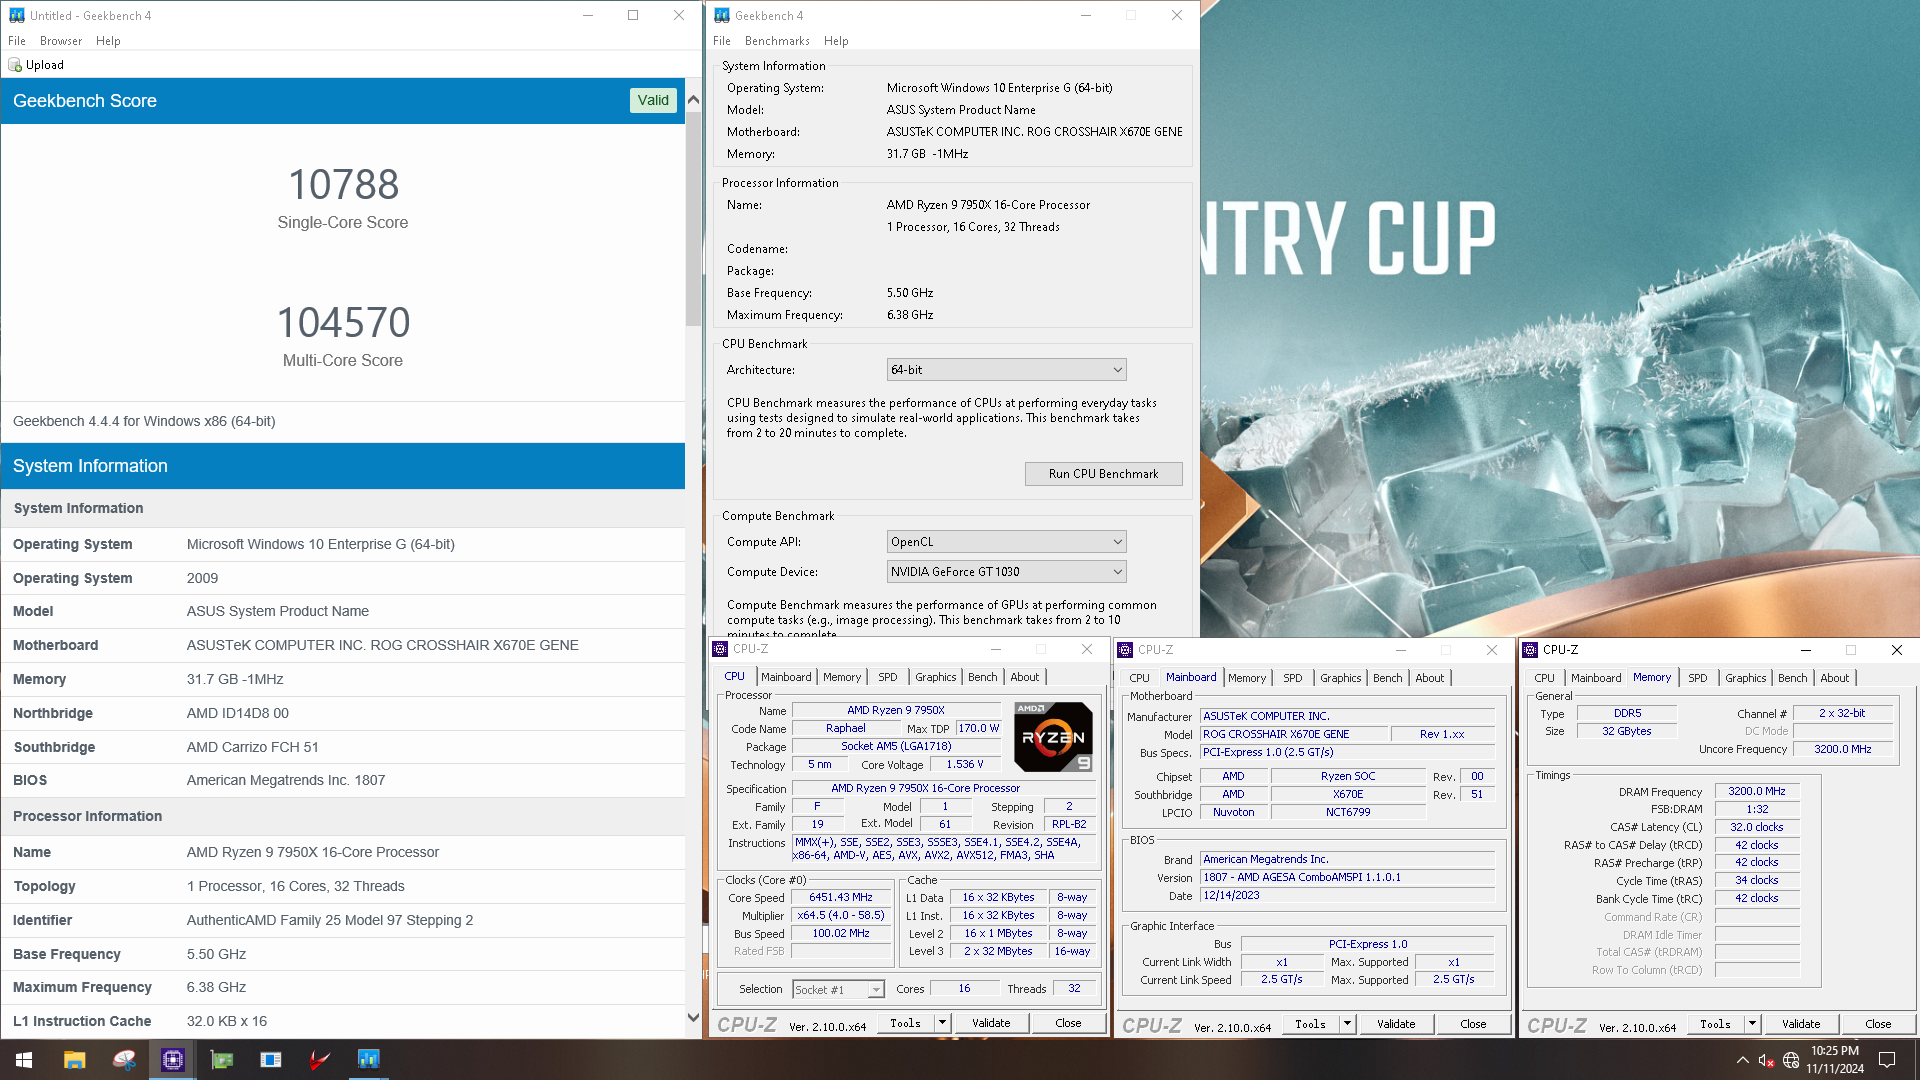Screen dimensions: 1920x1080
Task: Open the red checkmark app in the taskbar
Action: [x=320, y=1060]
